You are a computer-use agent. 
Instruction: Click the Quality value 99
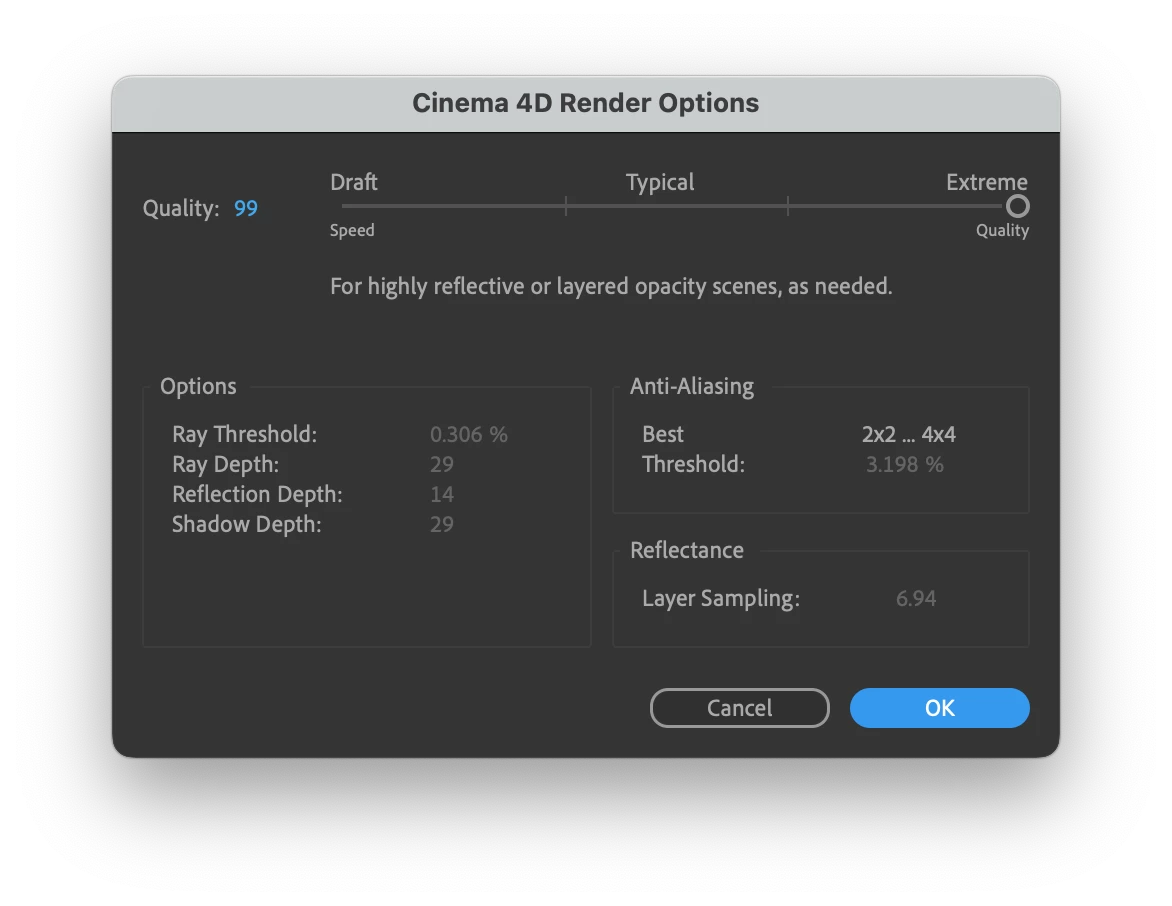click(x=246, y=208)
